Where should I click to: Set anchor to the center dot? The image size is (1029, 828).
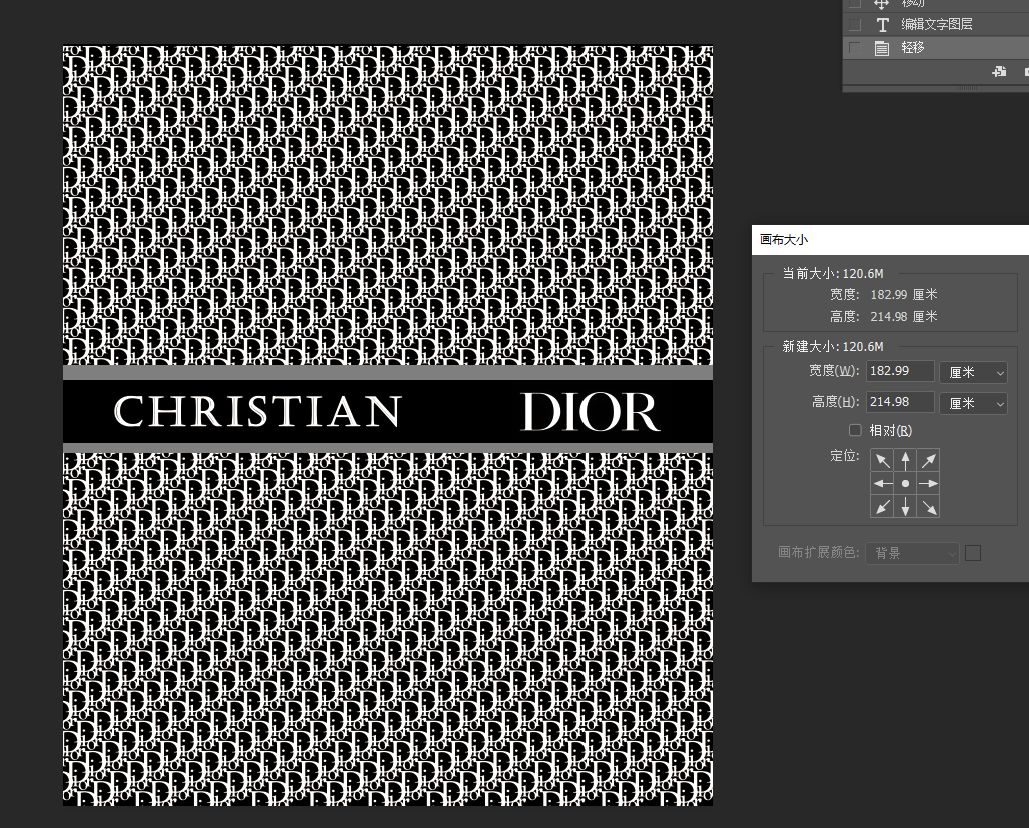click(x=906, y=484)
